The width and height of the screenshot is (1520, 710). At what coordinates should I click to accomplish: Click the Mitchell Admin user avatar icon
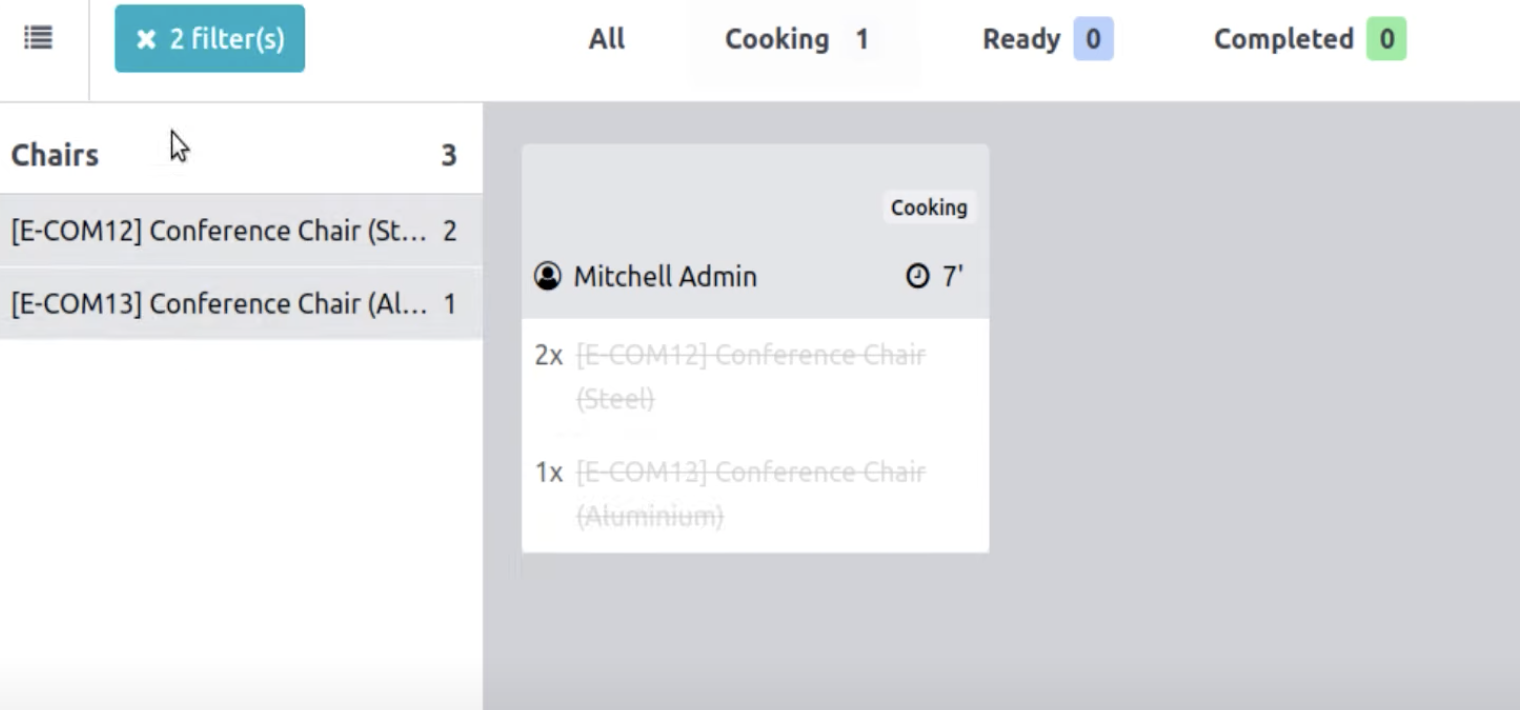pos(547,276)
